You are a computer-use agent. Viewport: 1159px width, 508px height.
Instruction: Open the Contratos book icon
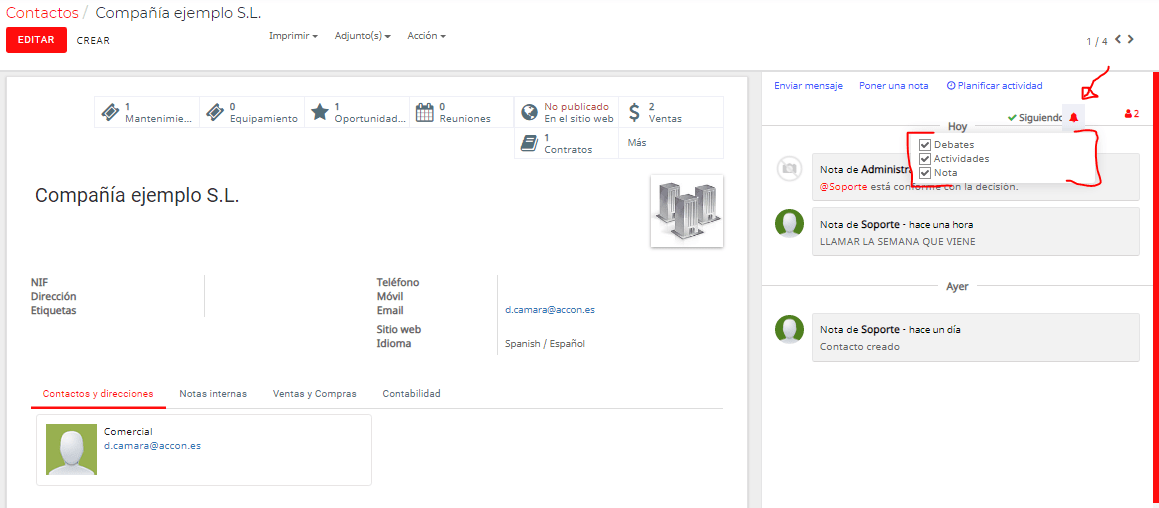pyautogui.click(x=528, y=143)
